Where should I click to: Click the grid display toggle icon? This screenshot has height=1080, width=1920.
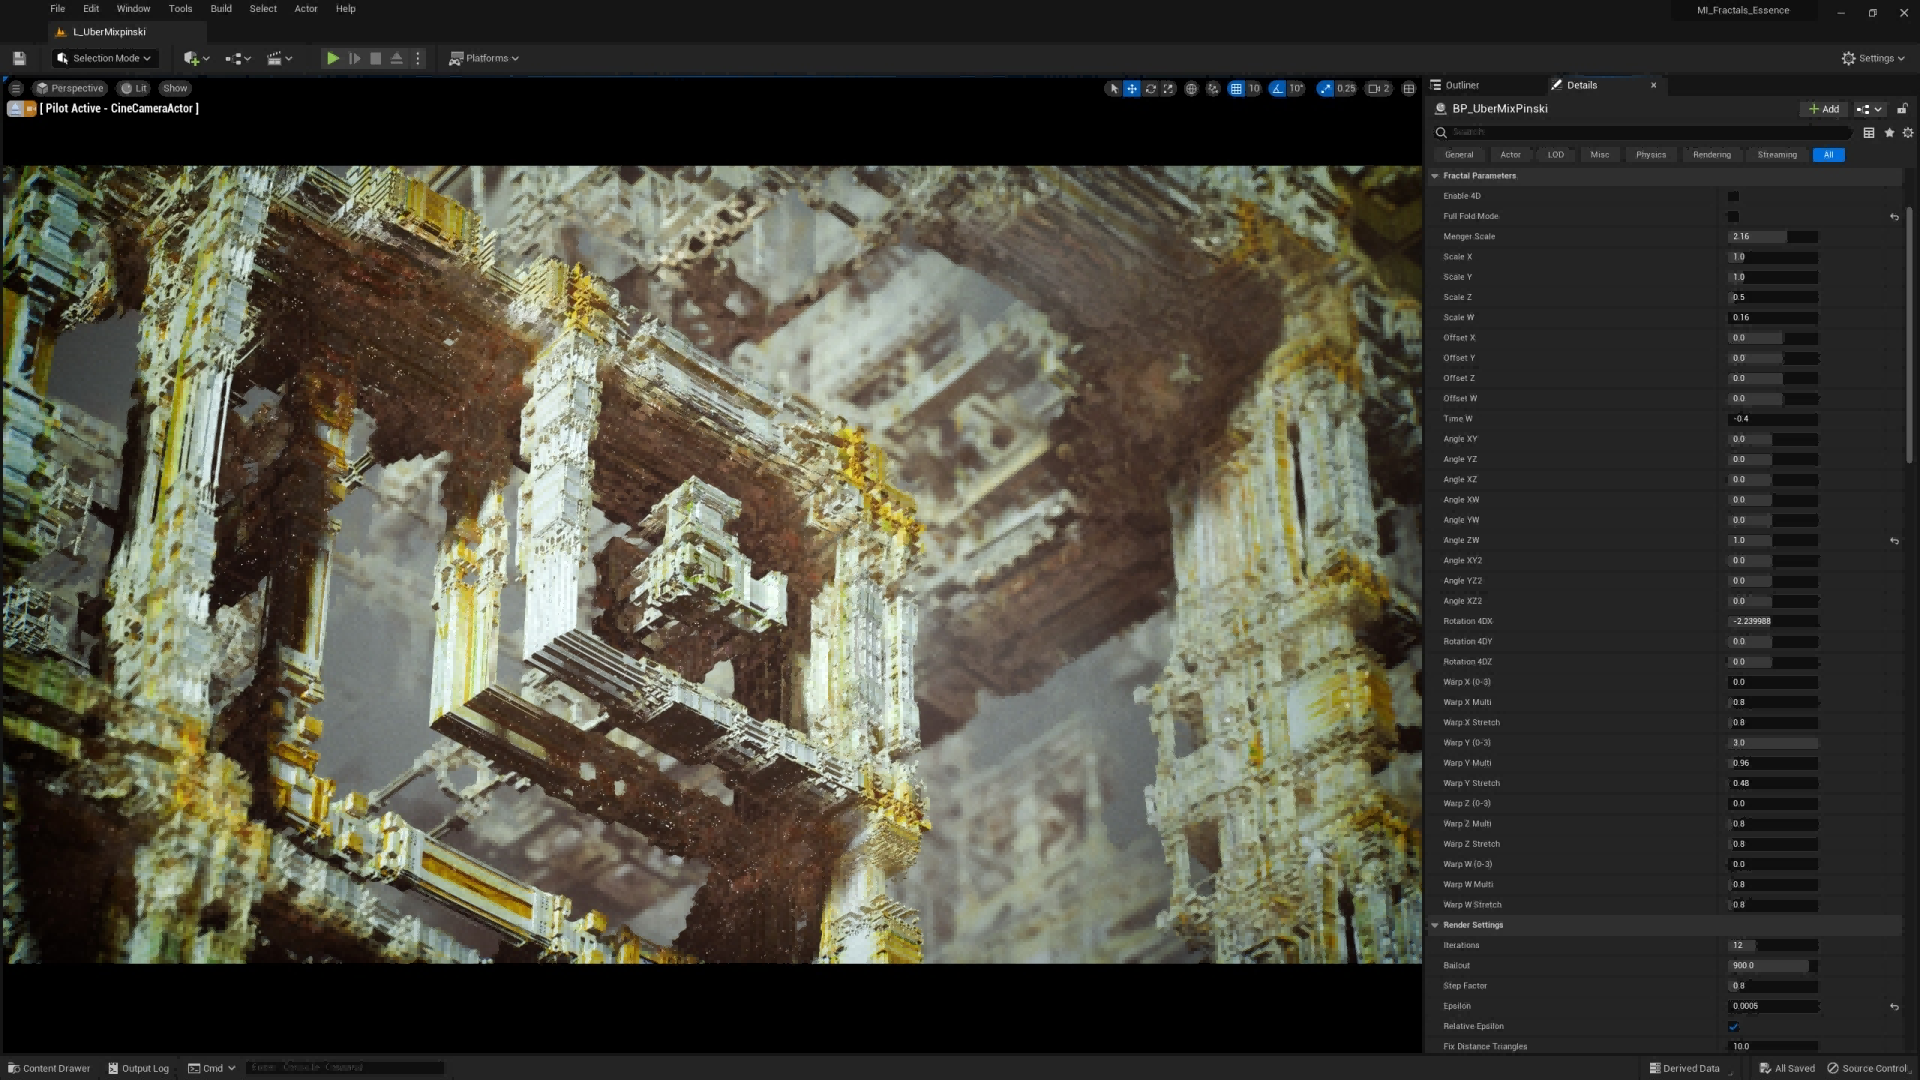point(1236,88)
